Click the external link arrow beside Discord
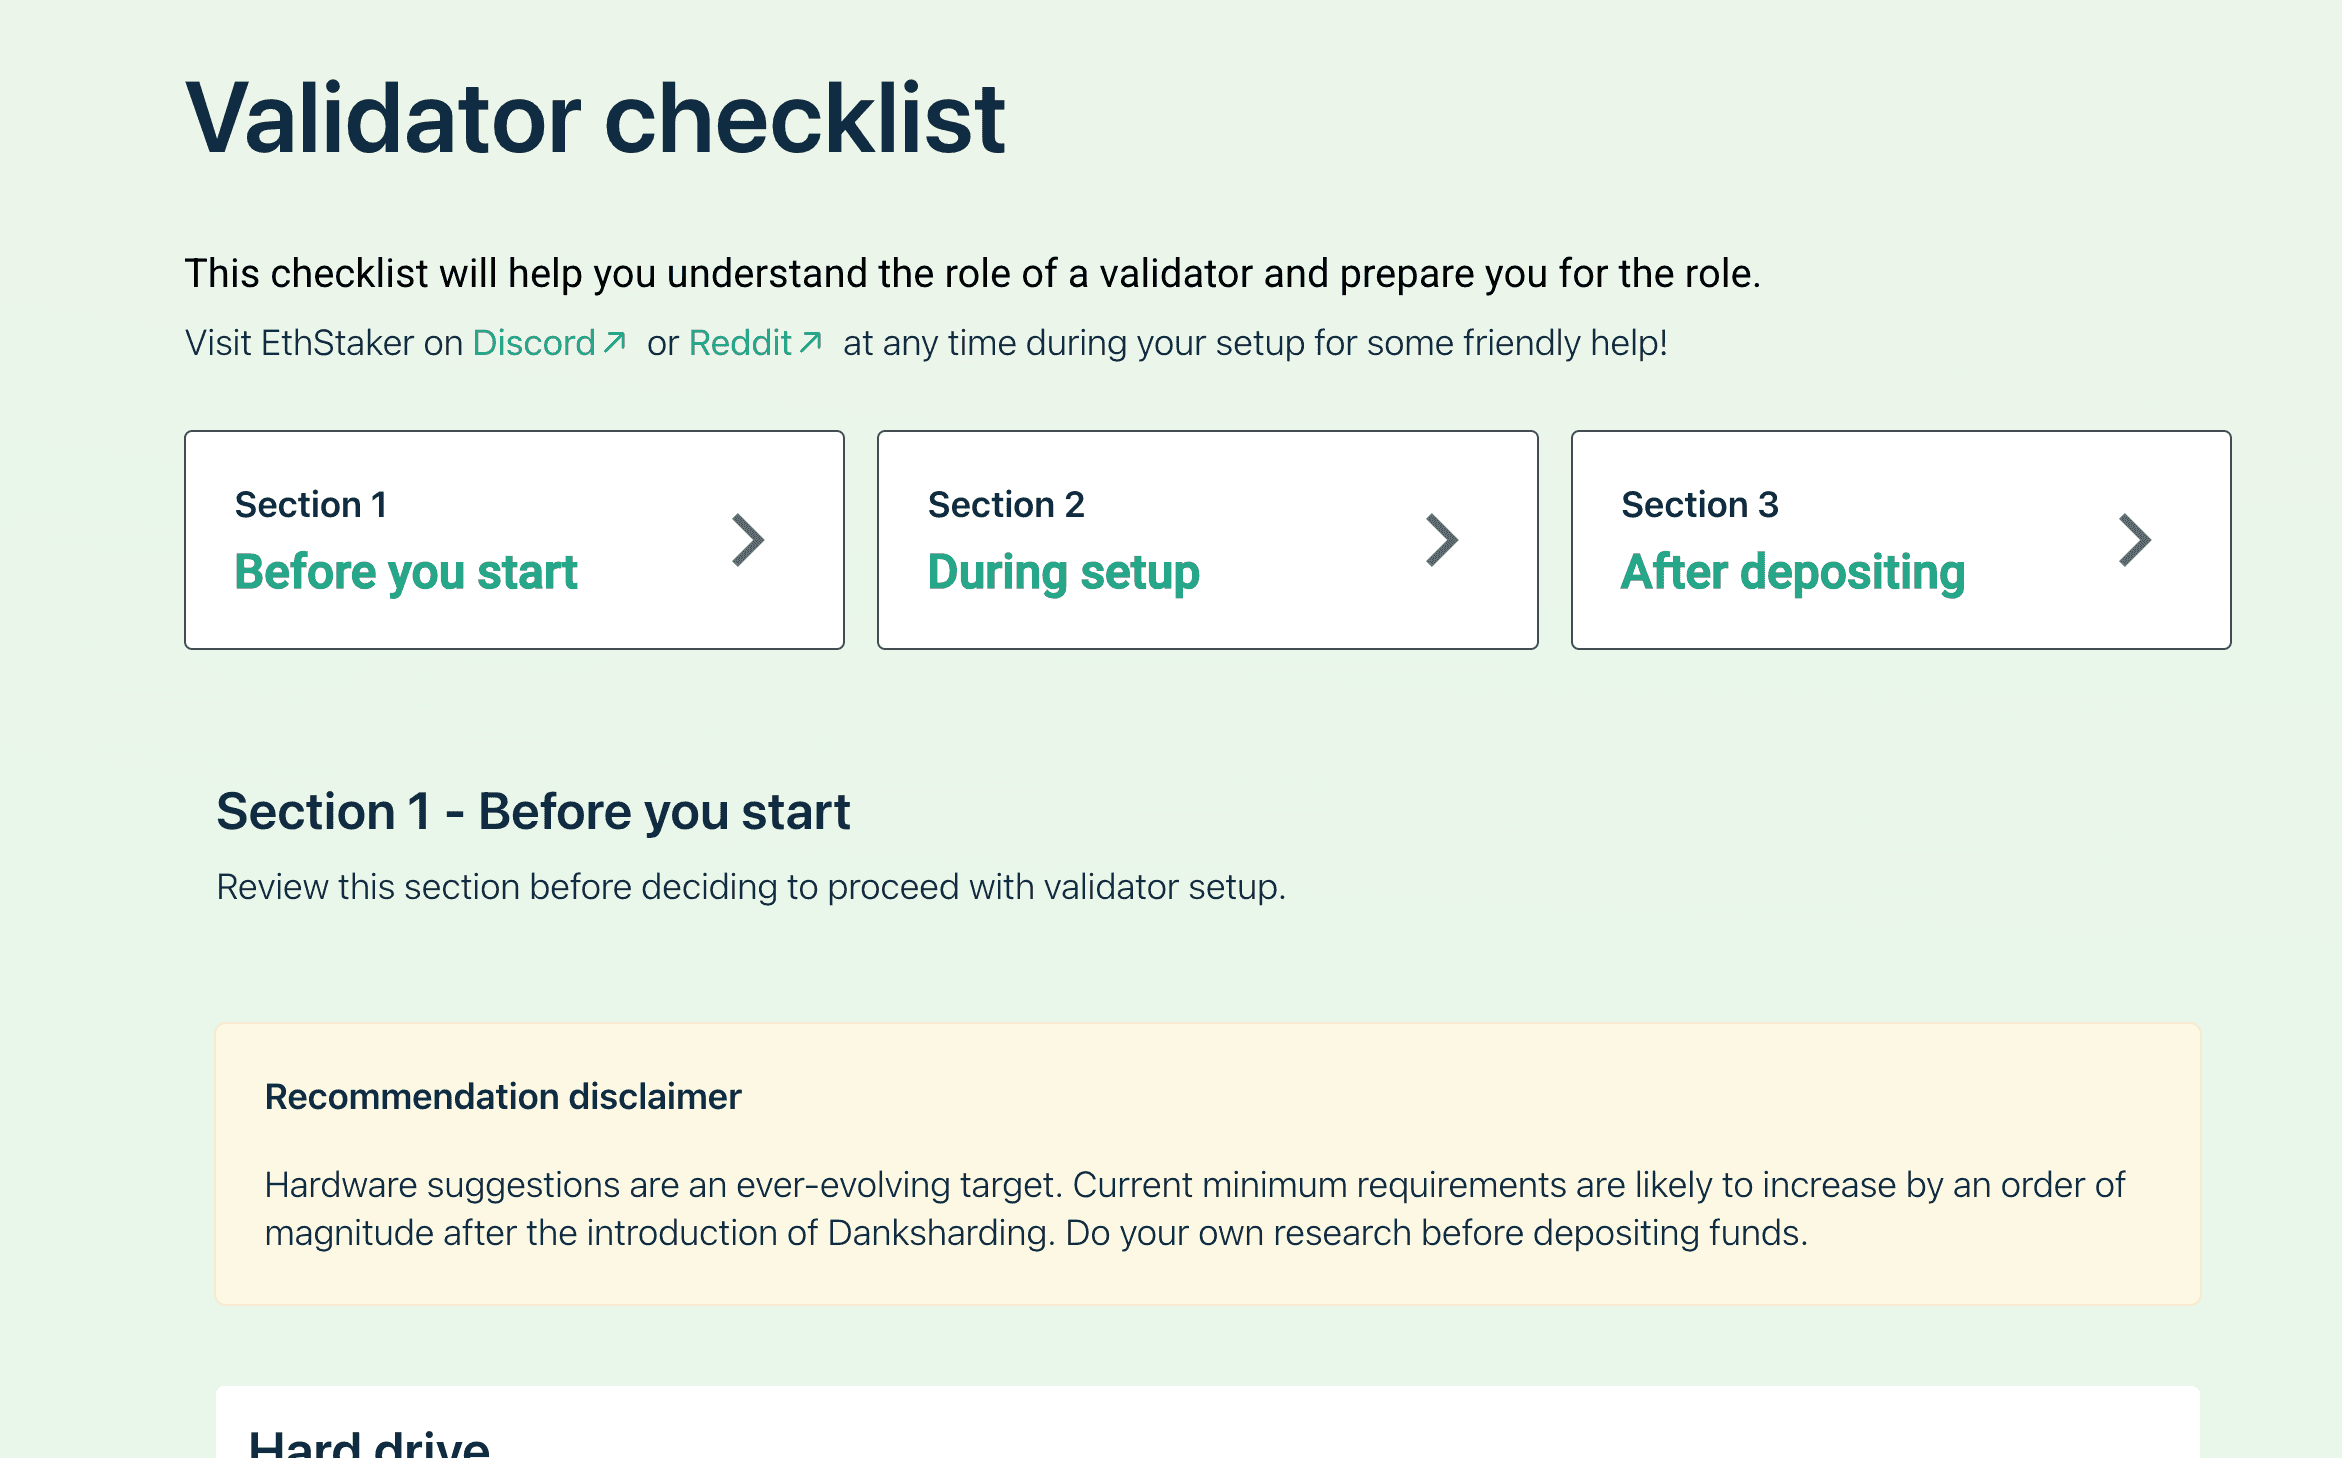Viewport: 2342px width, 1458px height. [x=613, y=341]
